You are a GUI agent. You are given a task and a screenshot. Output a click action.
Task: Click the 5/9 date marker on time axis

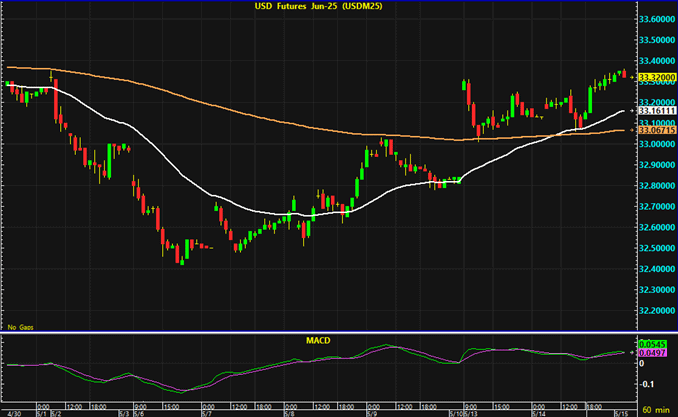[x=371, y=411]
